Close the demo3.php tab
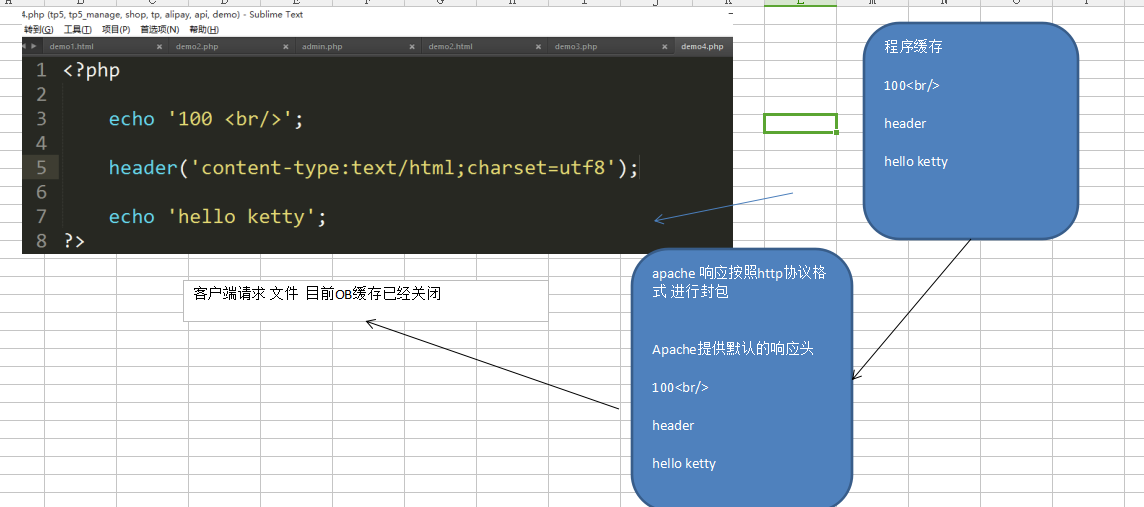This screenshot has width=1144, height=507. click(x=664, y=47)
